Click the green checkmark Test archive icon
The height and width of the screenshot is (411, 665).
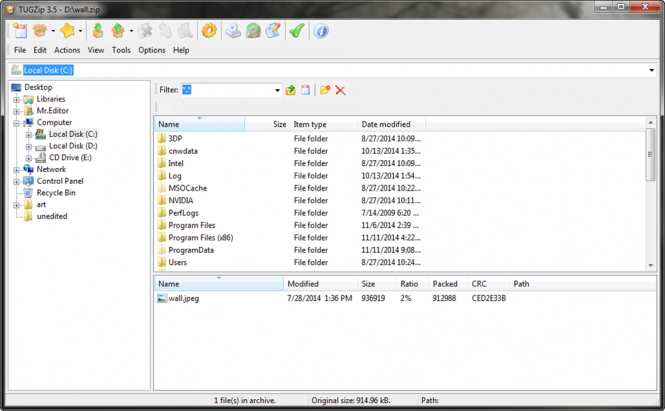point(297,31)
